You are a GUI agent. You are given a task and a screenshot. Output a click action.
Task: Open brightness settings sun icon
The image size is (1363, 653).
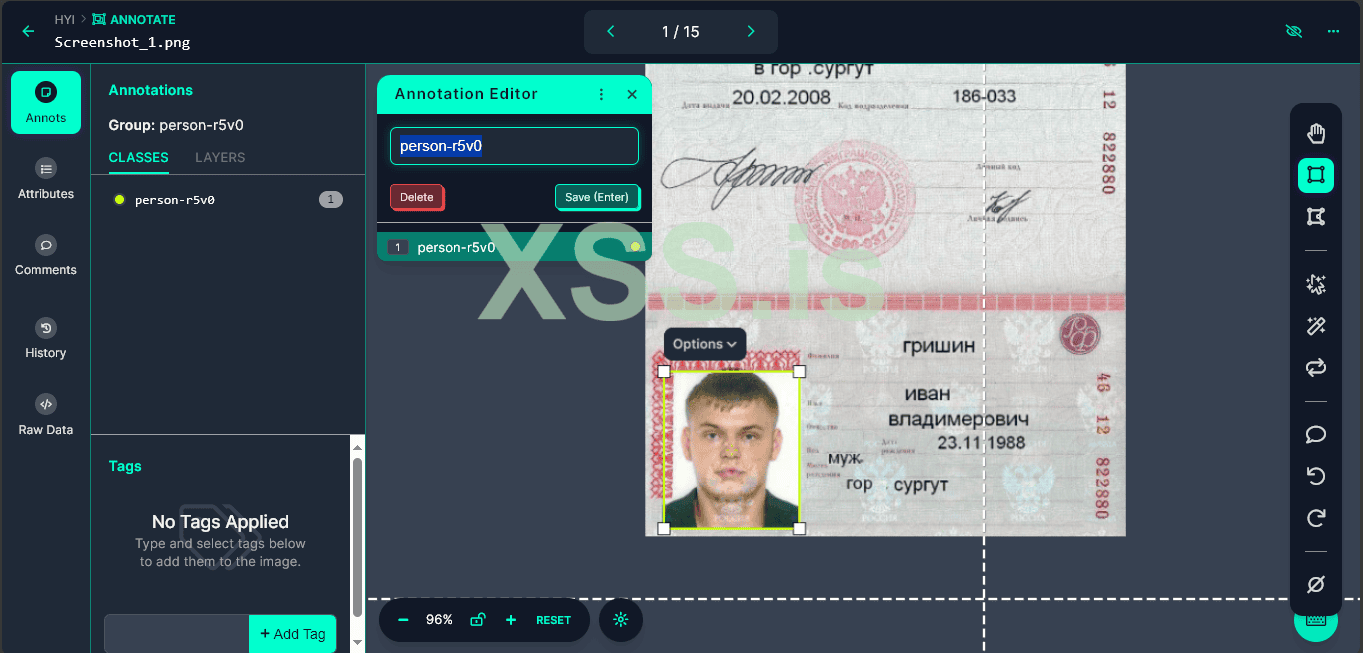pyautogui.click(x=621, y=620)
